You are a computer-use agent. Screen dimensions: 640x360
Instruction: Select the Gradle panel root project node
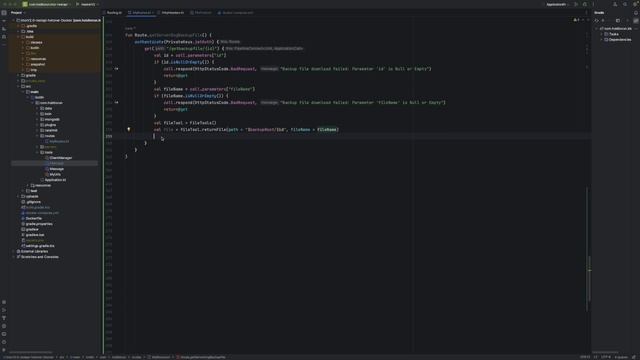617,29
